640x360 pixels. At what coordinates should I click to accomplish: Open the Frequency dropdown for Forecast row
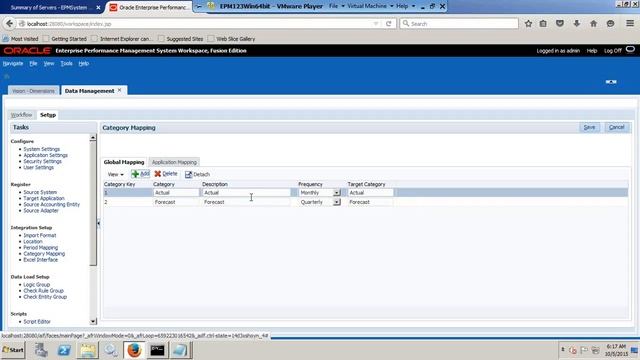[336, 202]
